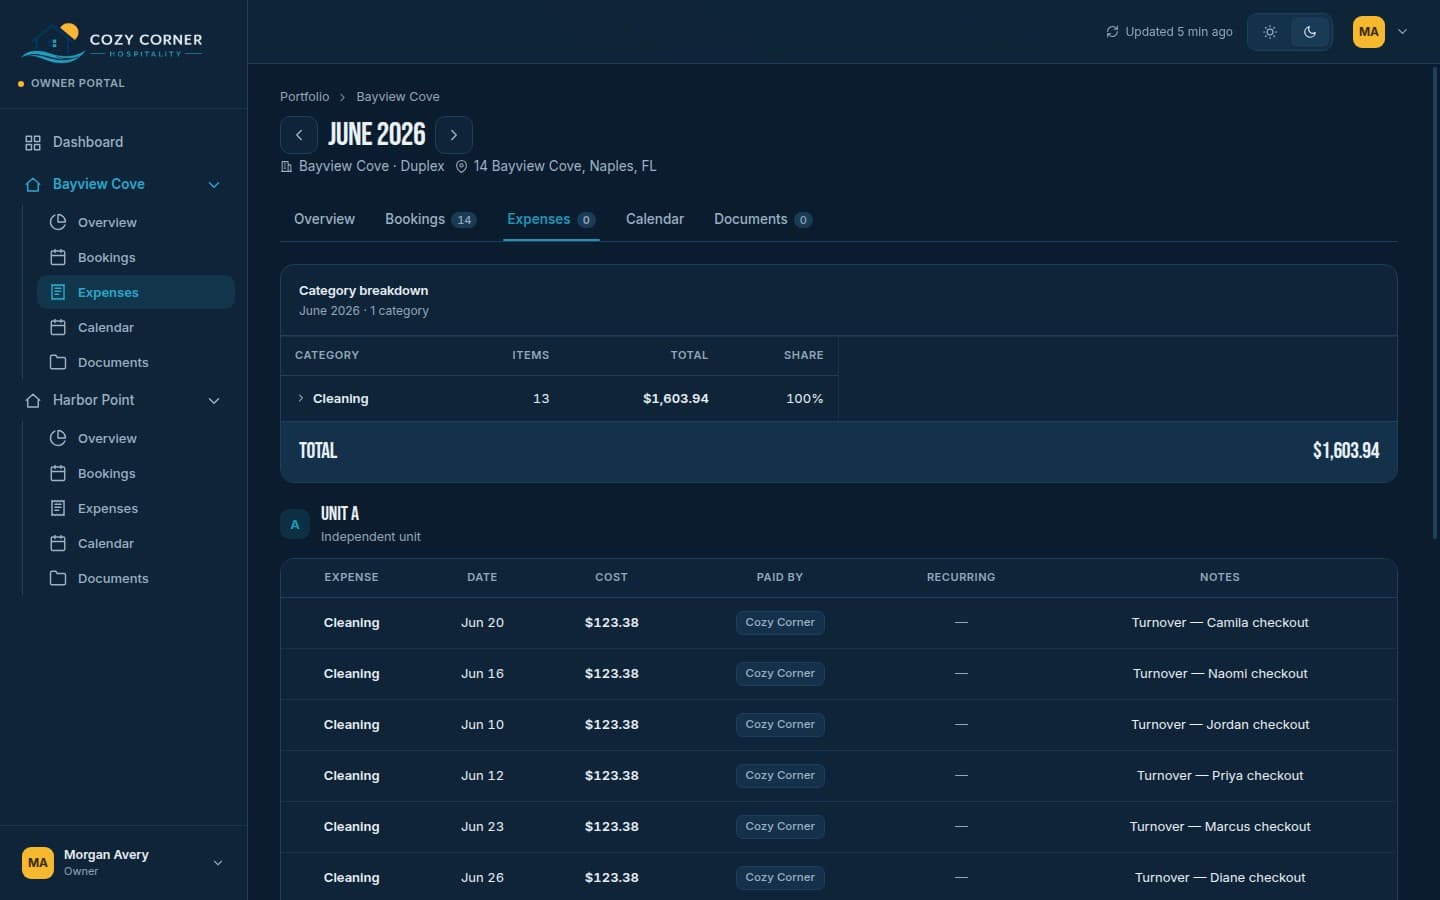Open Bayview Cove Bookings in sidebar
Image resolution: width=1440 pixels, height=900 pixels.
coord(136,257)
